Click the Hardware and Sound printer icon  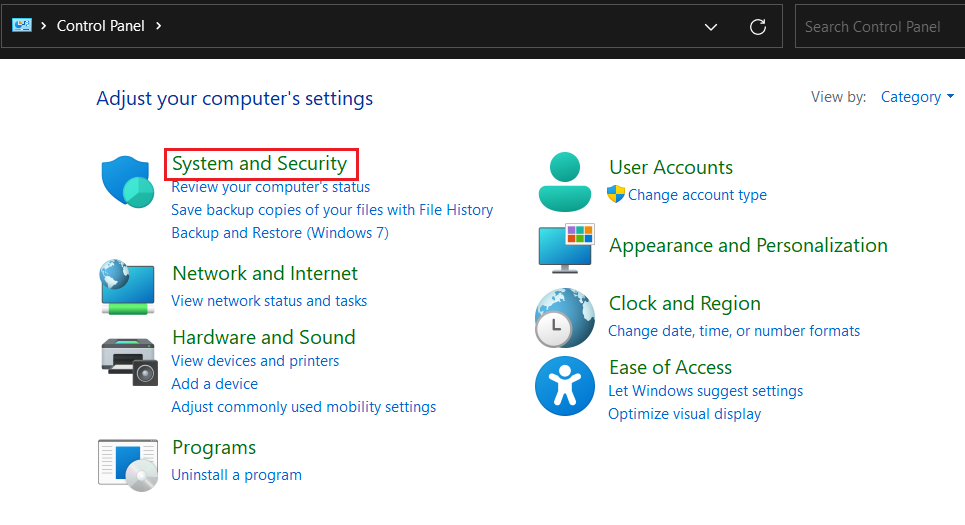point(129,360)
